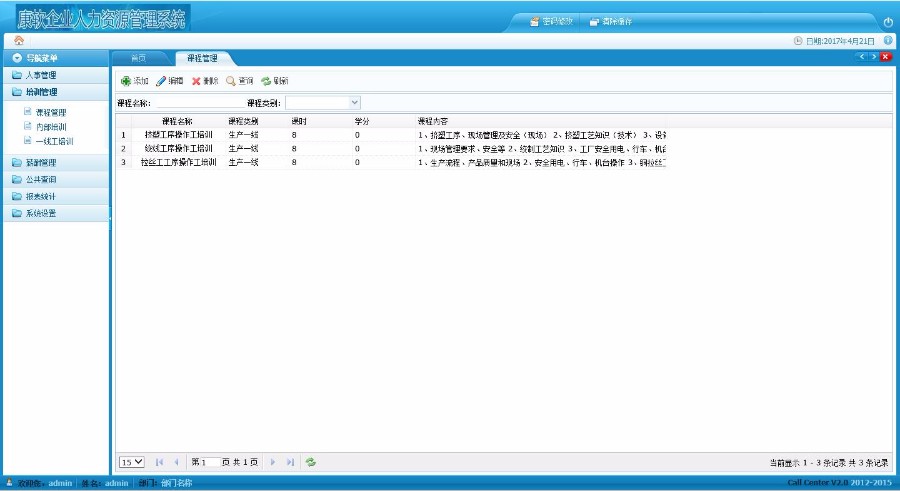Open 一线工培训 in the navigation tree
This screenshot has width=900, height=491.
(54, 142)
